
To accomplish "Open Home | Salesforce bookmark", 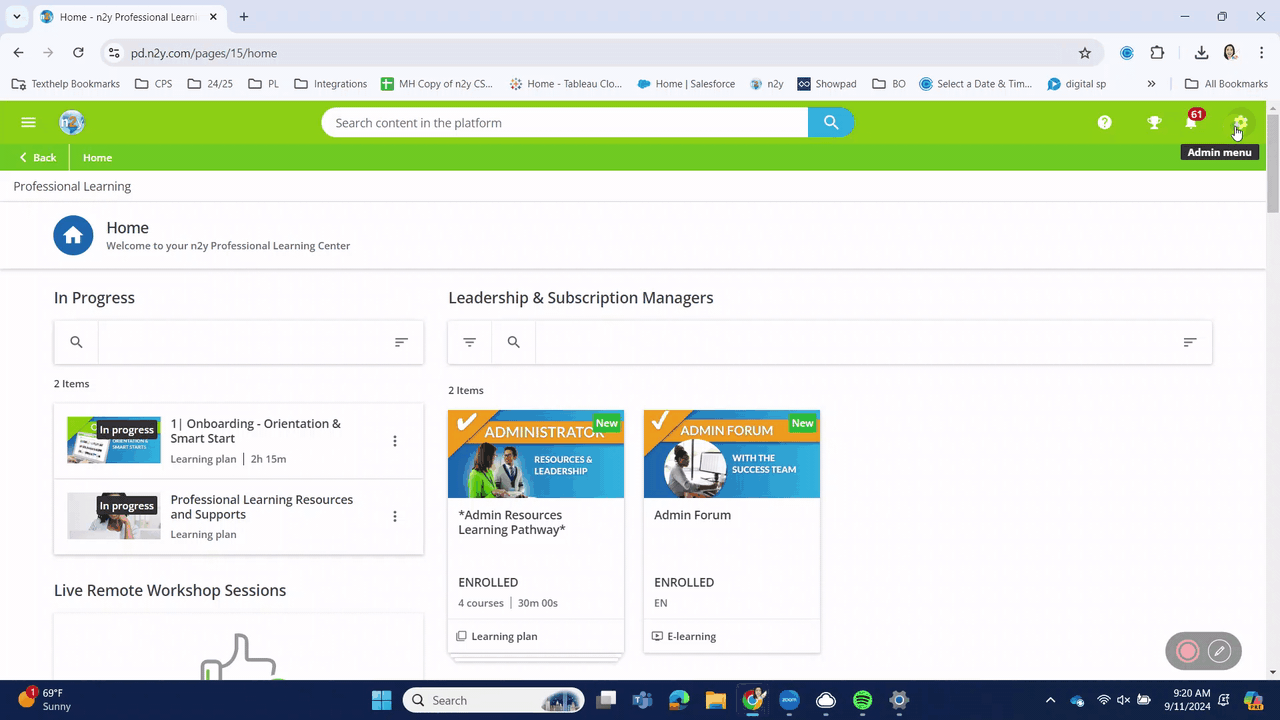I will pos(686,84).
